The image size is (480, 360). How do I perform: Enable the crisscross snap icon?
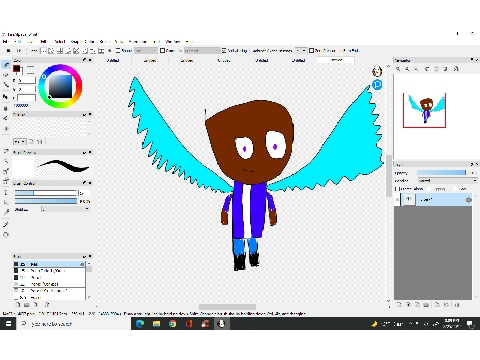[60, 51]
